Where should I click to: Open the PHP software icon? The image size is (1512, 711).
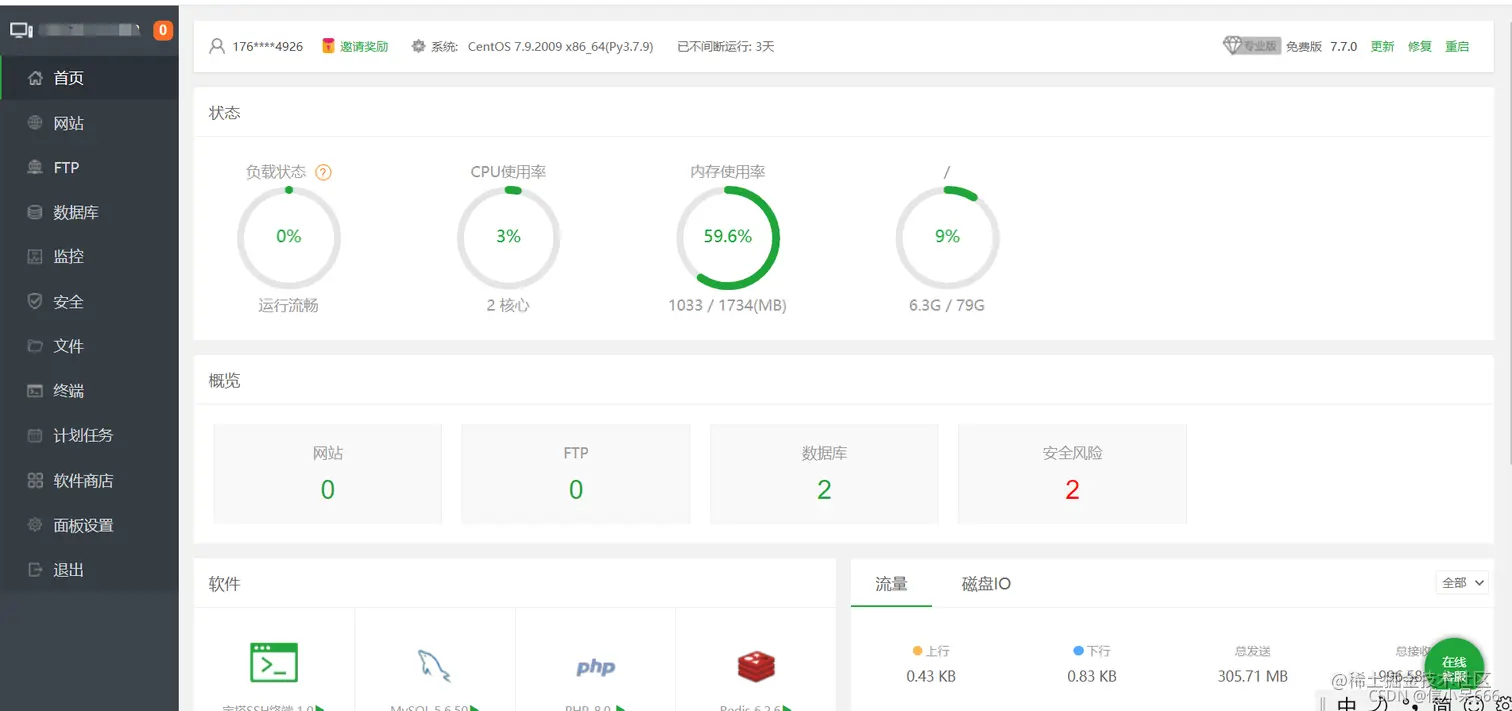point(596,667)
